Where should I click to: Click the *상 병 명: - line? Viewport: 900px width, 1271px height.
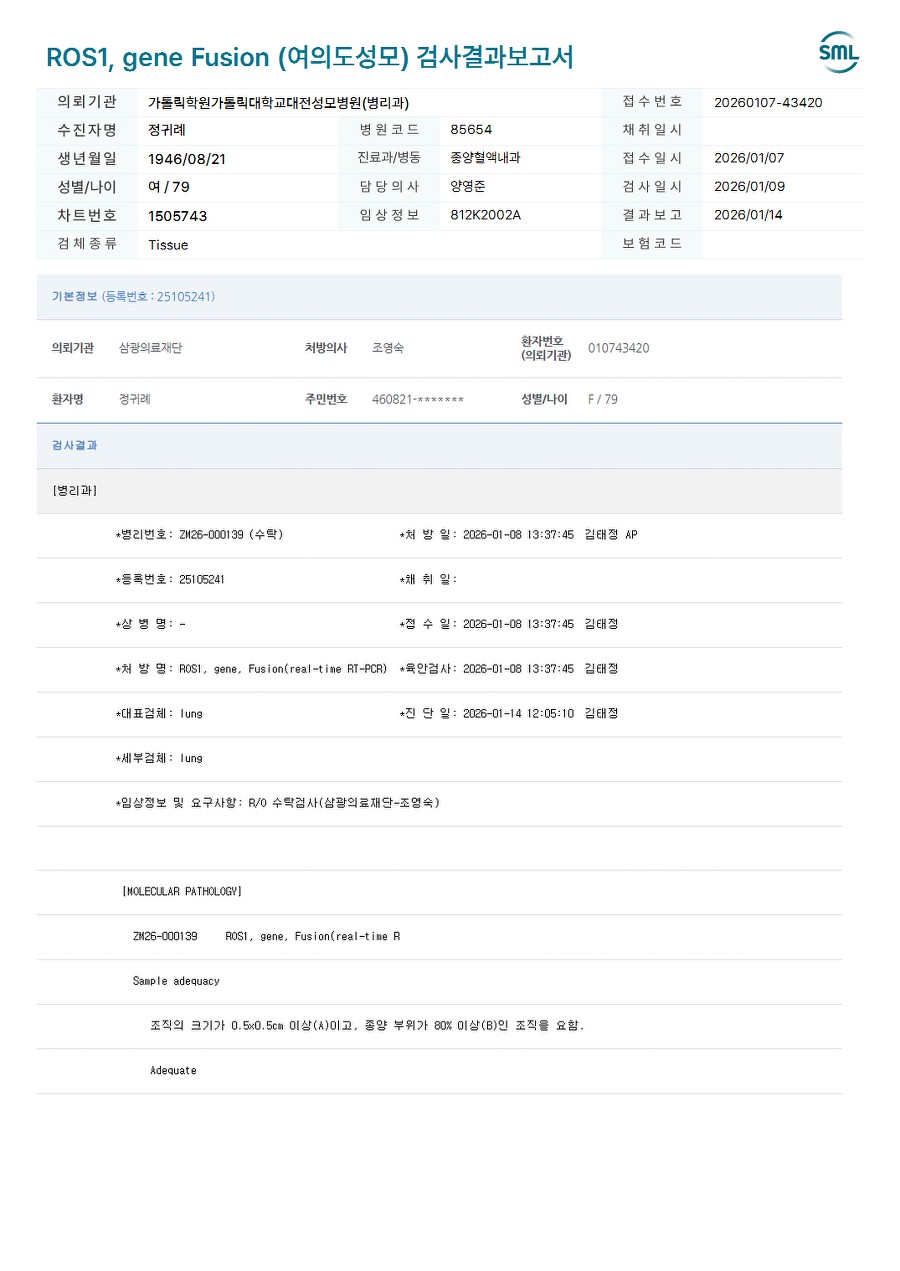(150, 624)
